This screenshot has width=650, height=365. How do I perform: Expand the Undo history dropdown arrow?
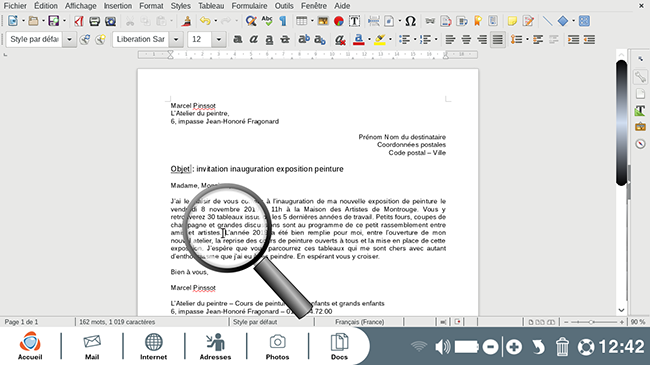[215, 21]
